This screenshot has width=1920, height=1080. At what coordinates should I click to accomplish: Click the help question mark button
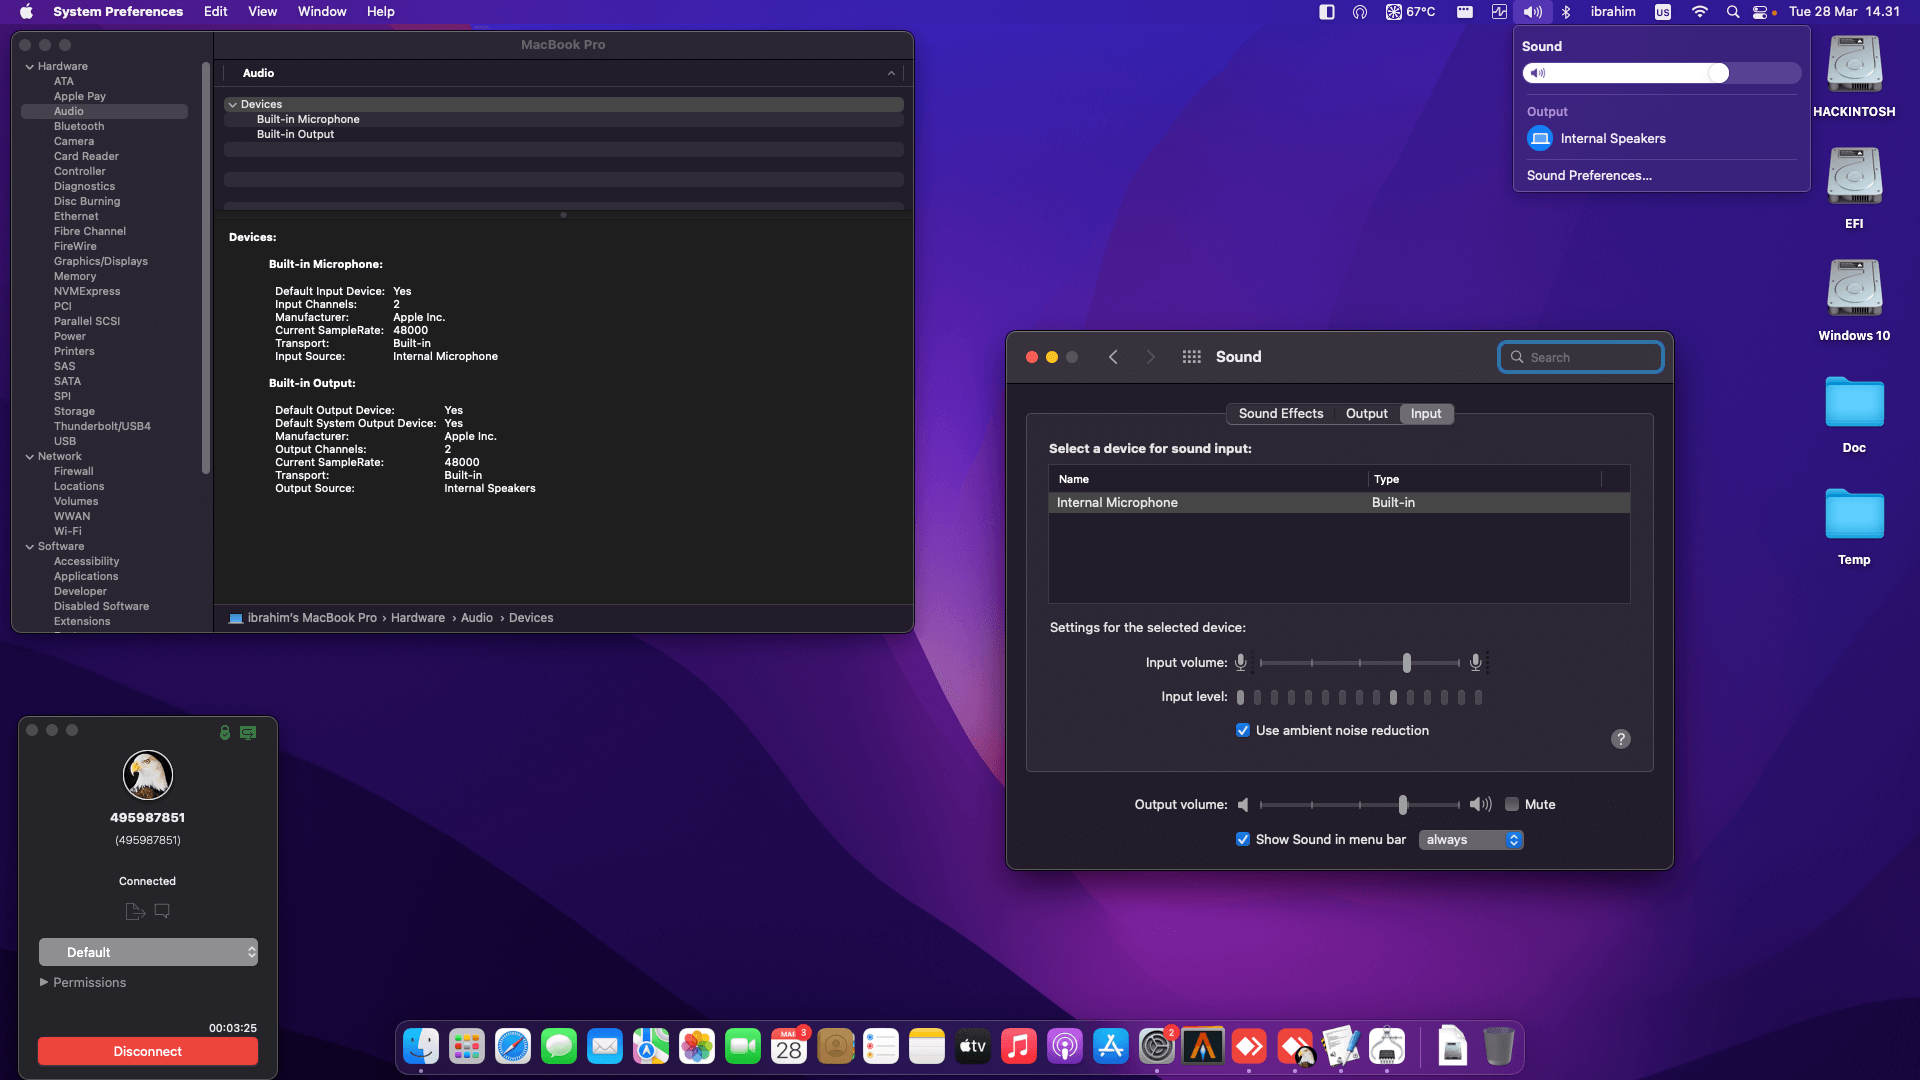(1621, 739)
